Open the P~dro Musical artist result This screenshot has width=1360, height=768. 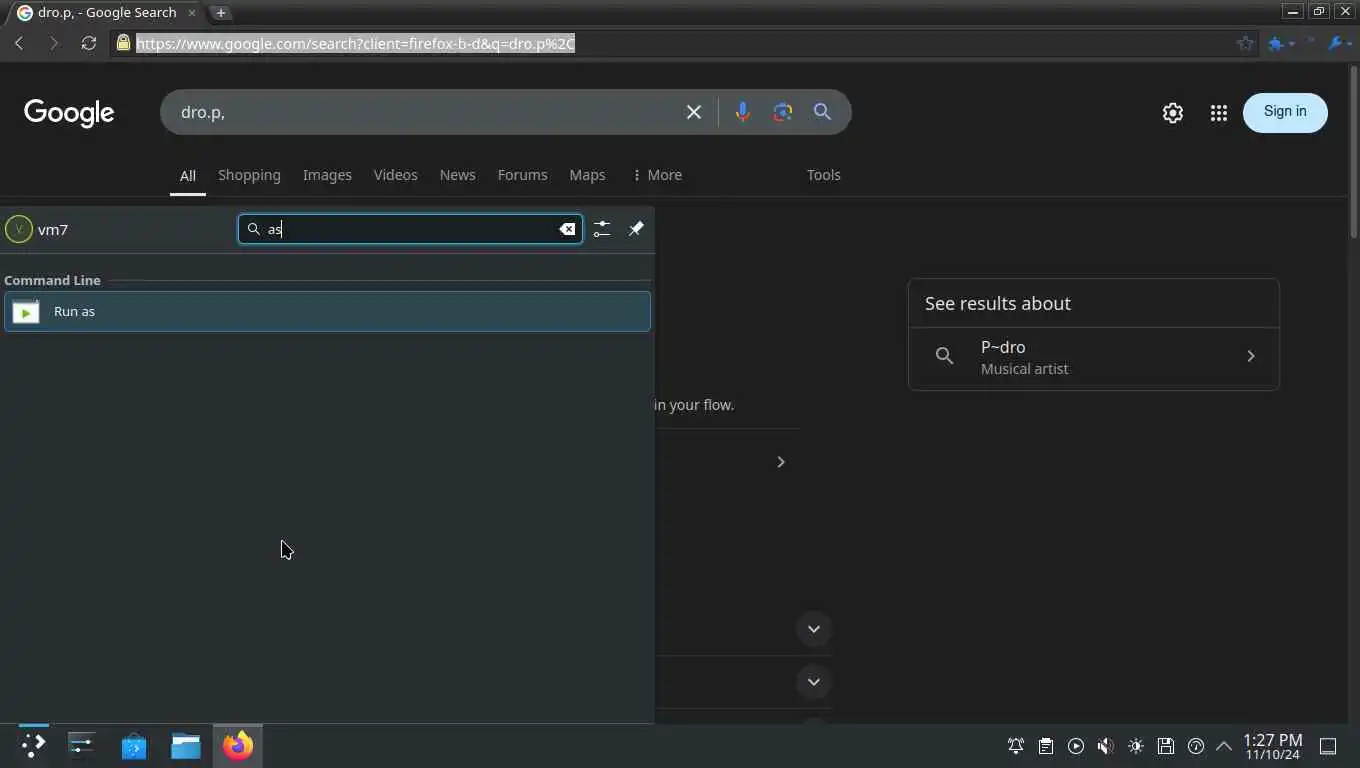point(1093,357)
